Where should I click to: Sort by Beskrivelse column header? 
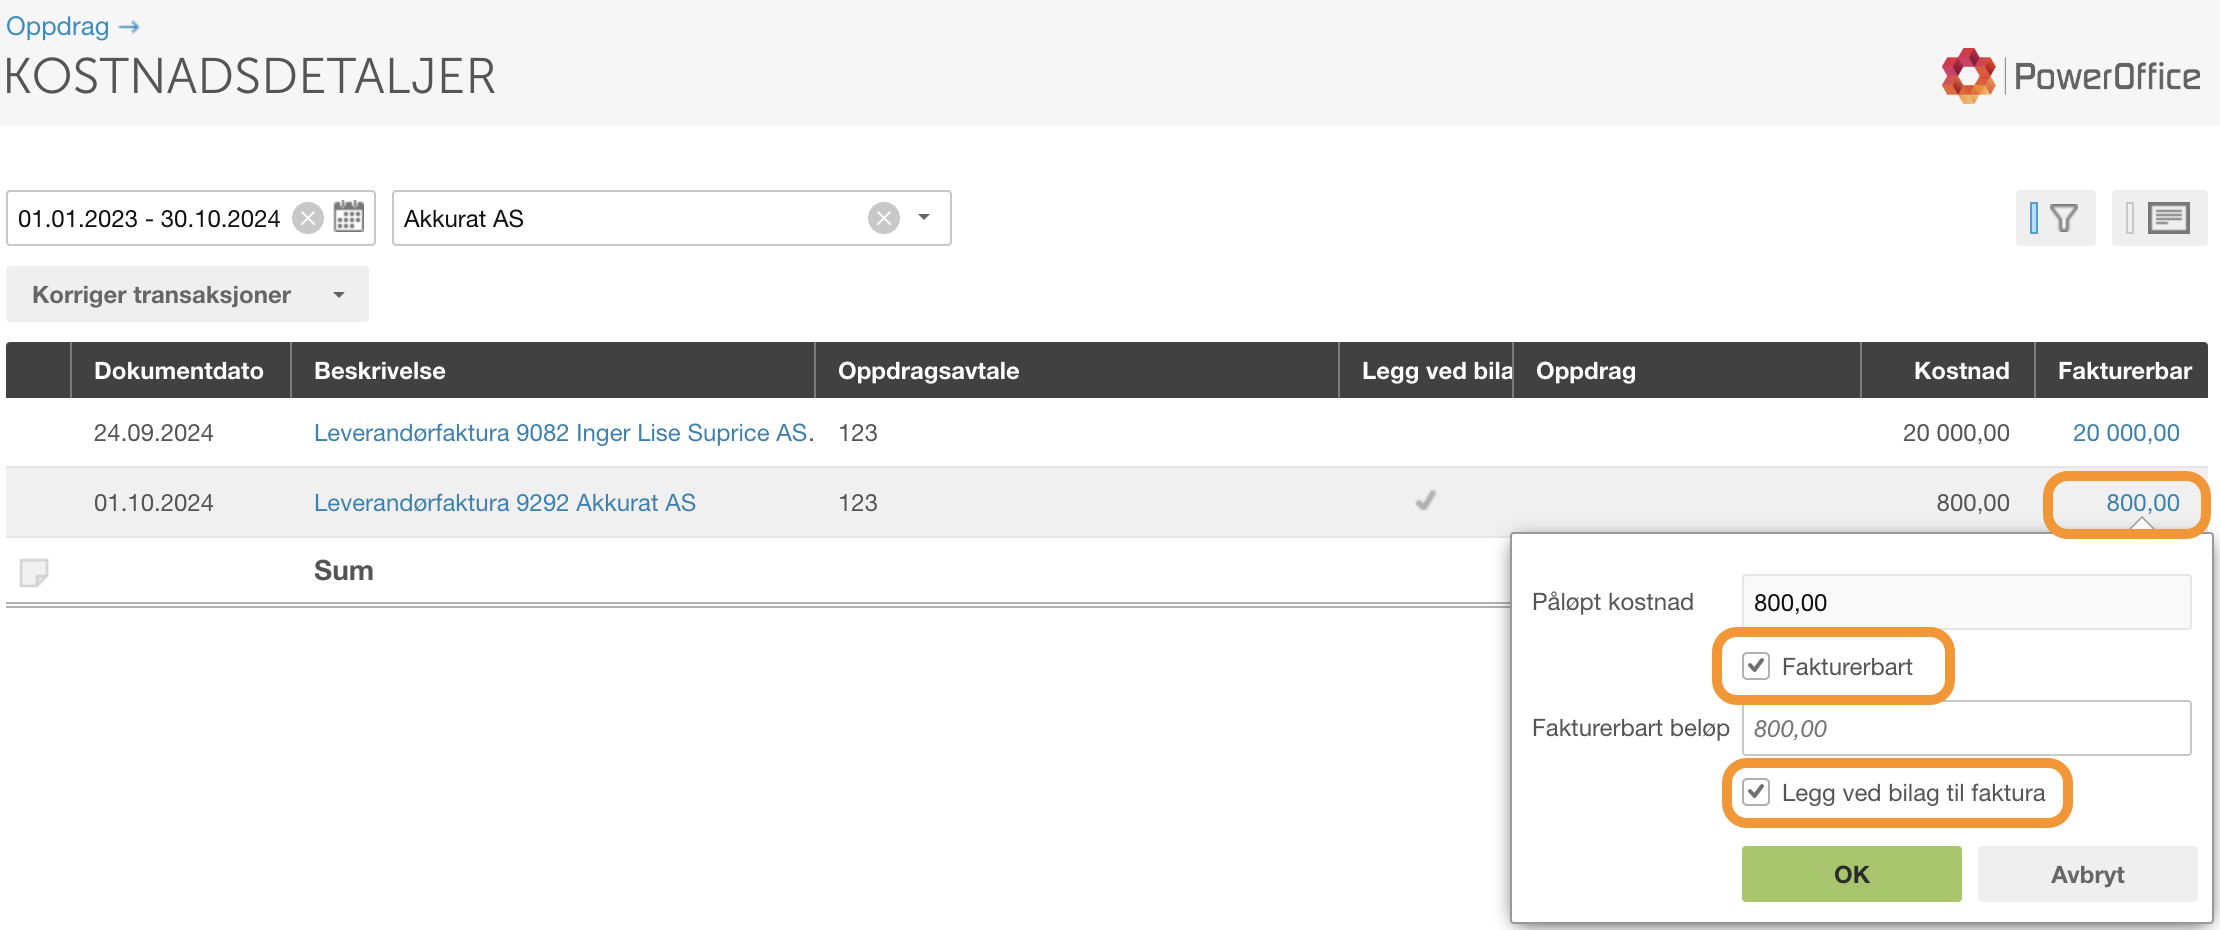[552, 370]
